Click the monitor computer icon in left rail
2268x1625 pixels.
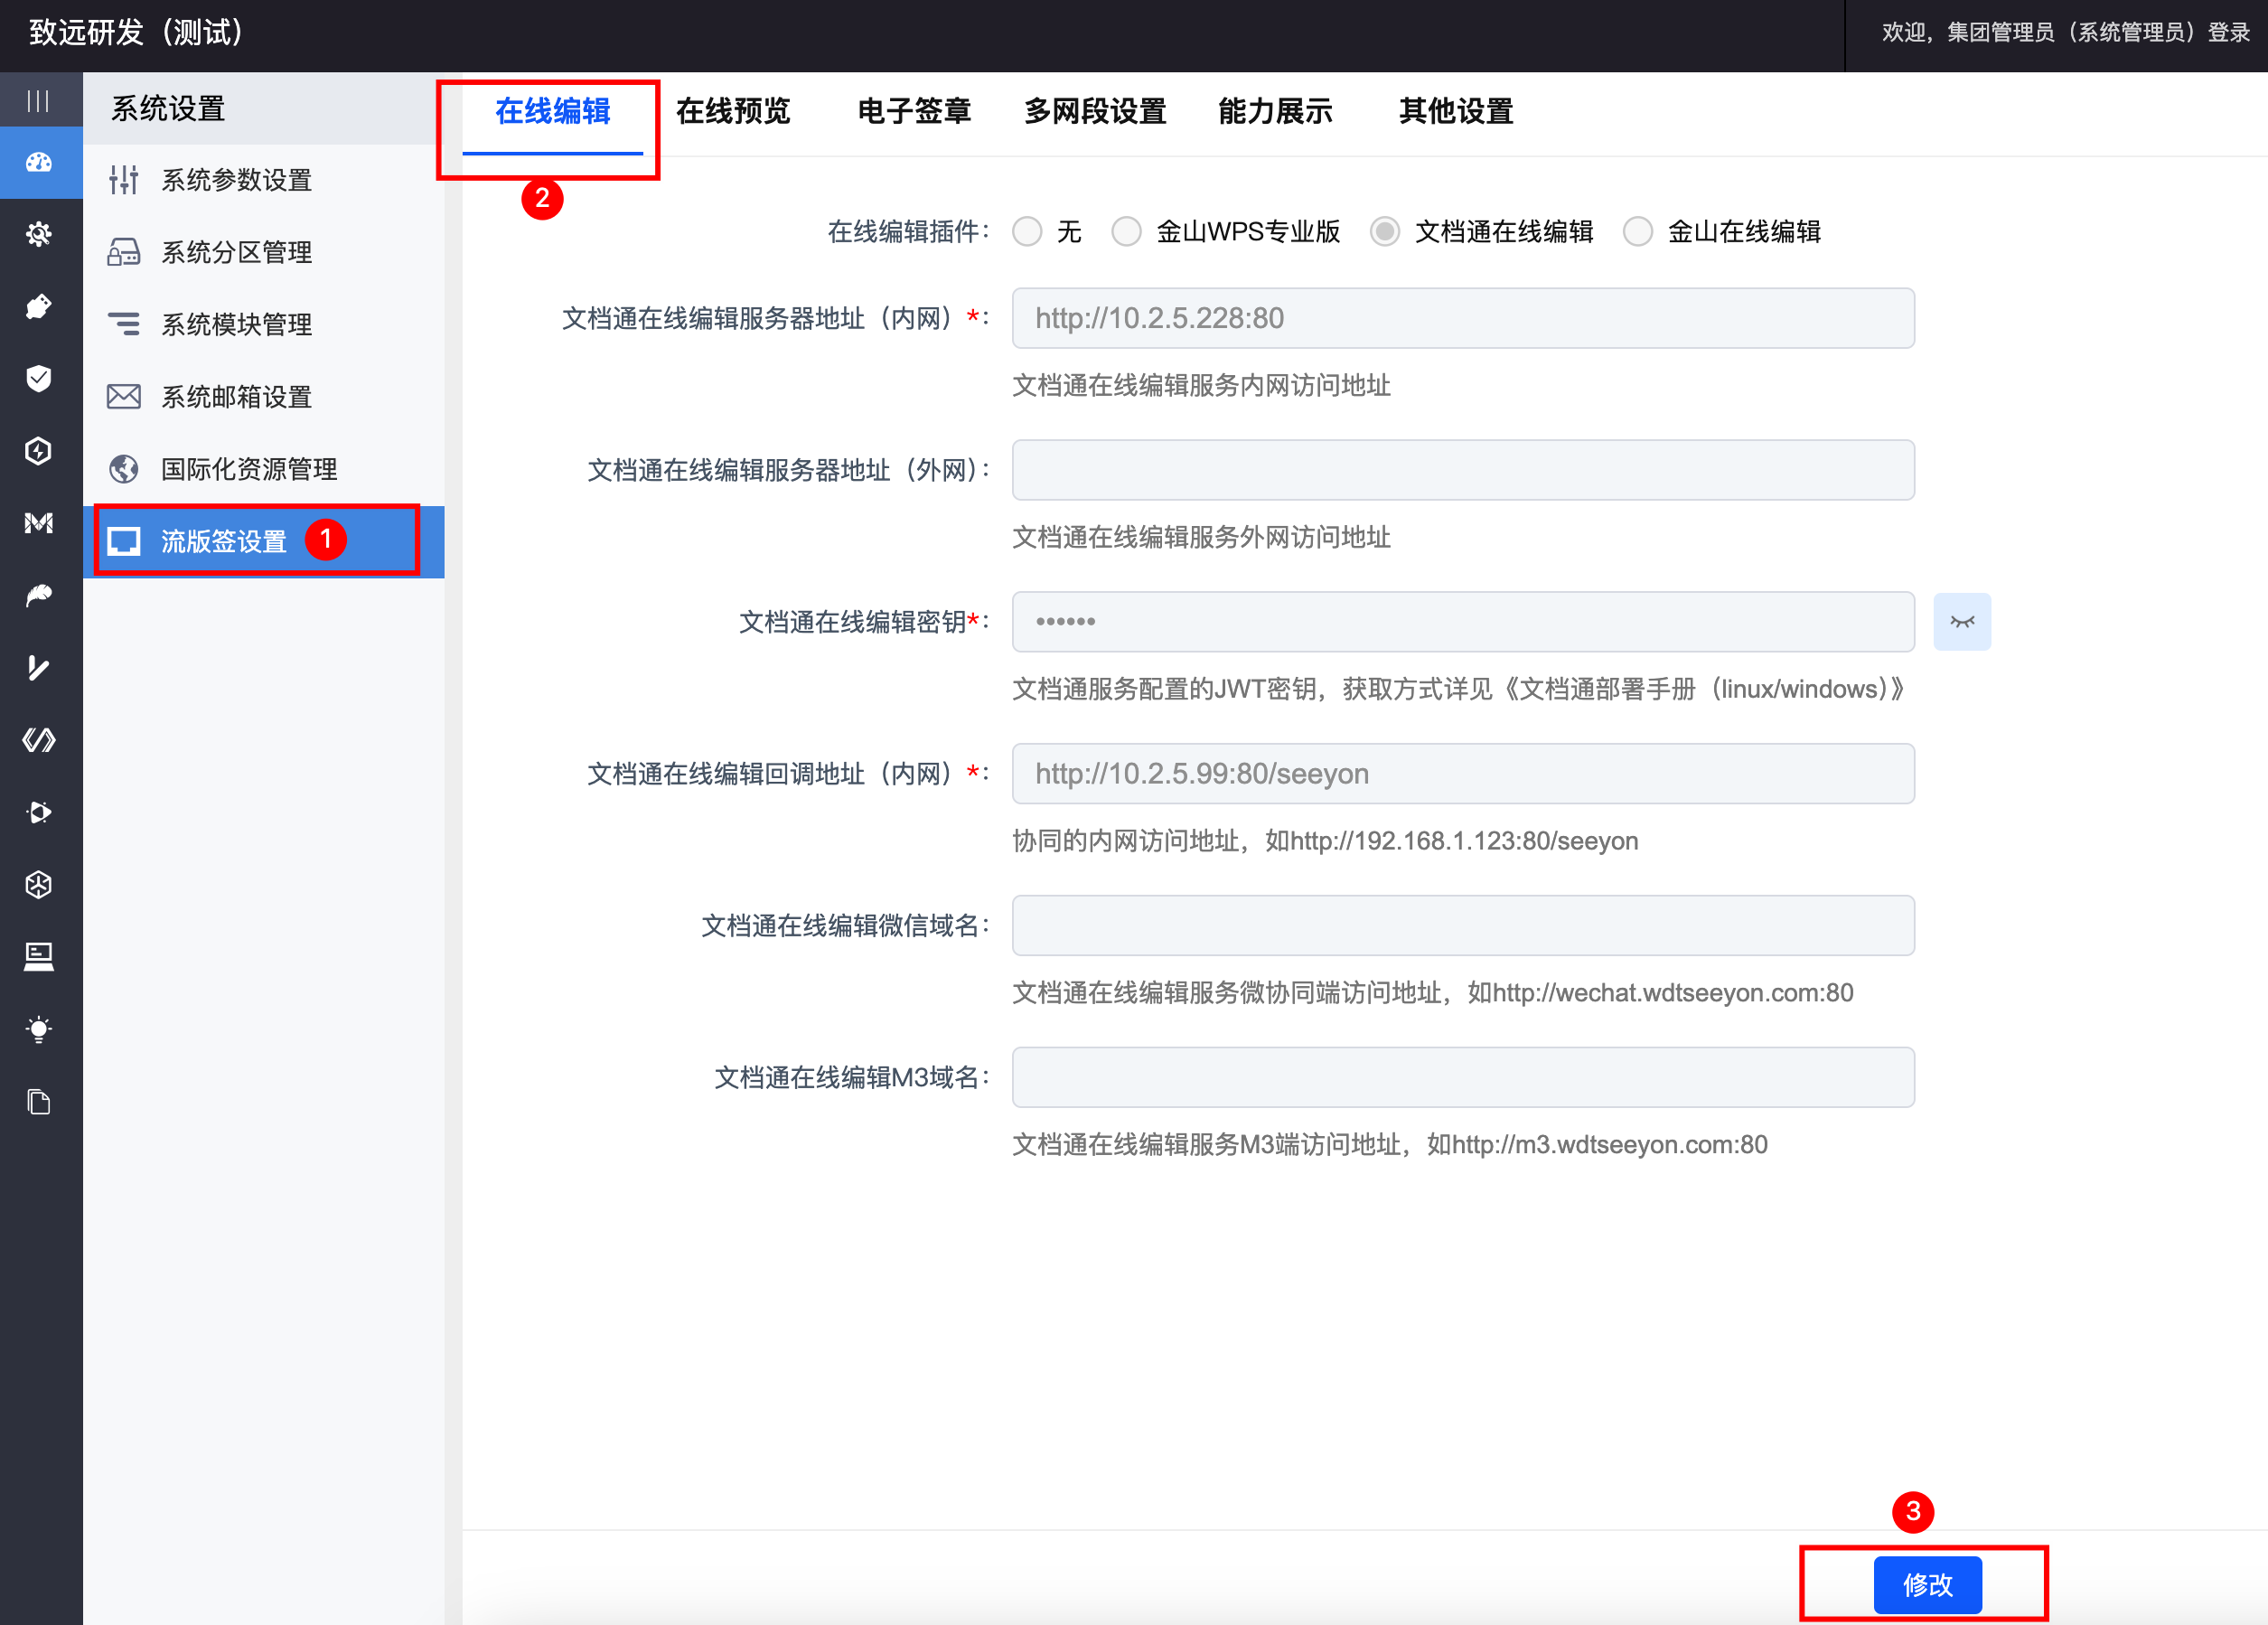pyautogui.click(x=39, y=957)
